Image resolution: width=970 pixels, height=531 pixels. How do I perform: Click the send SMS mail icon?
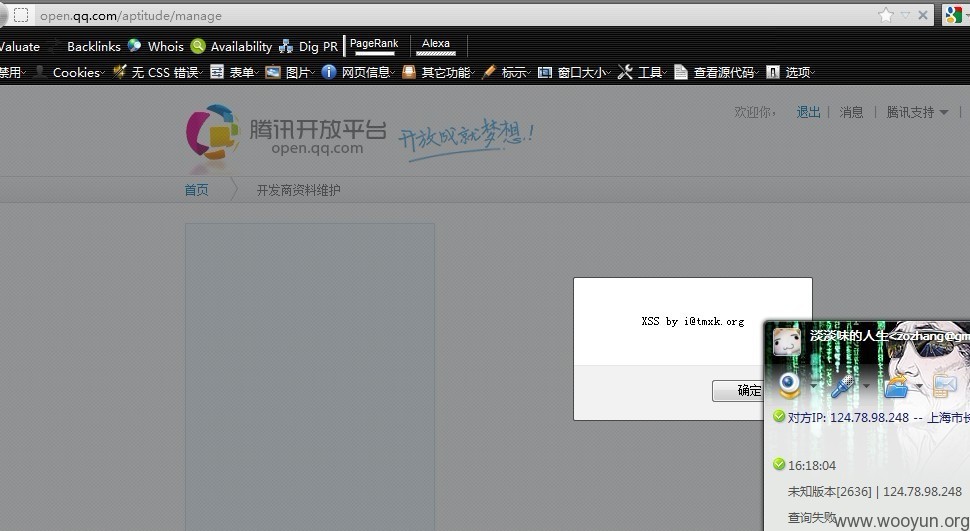click(x=945, y=386)
